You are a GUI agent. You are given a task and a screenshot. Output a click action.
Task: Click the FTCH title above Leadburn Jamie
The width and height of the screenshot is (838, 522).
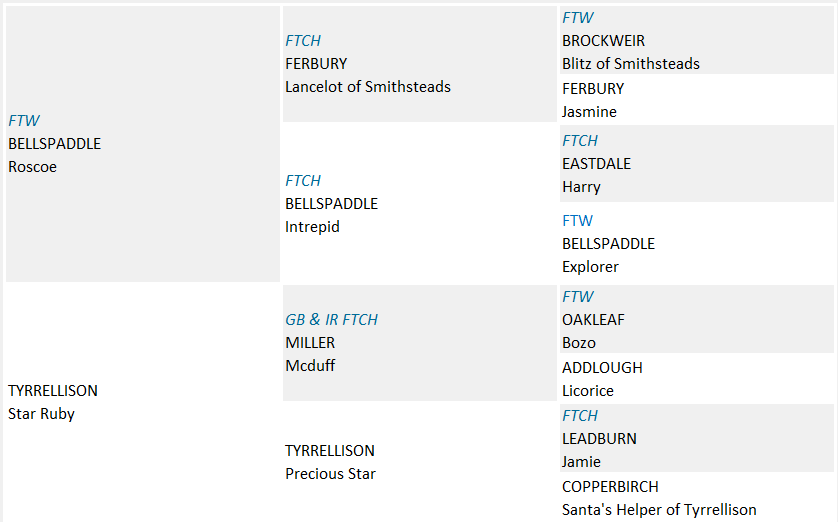[580, 416]
